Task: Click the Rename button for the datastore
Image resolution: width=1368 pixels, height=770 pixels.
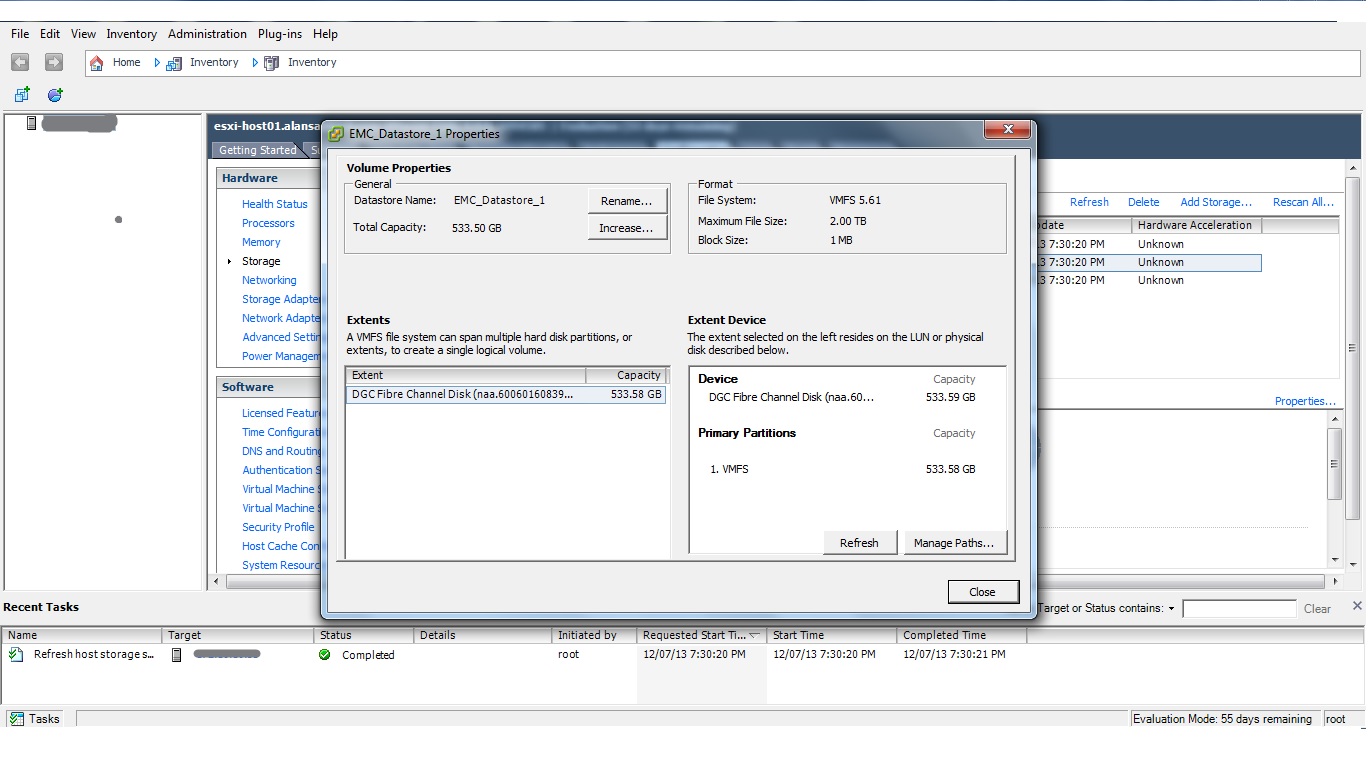Action: pyautogui.click(x=627, y=200)
